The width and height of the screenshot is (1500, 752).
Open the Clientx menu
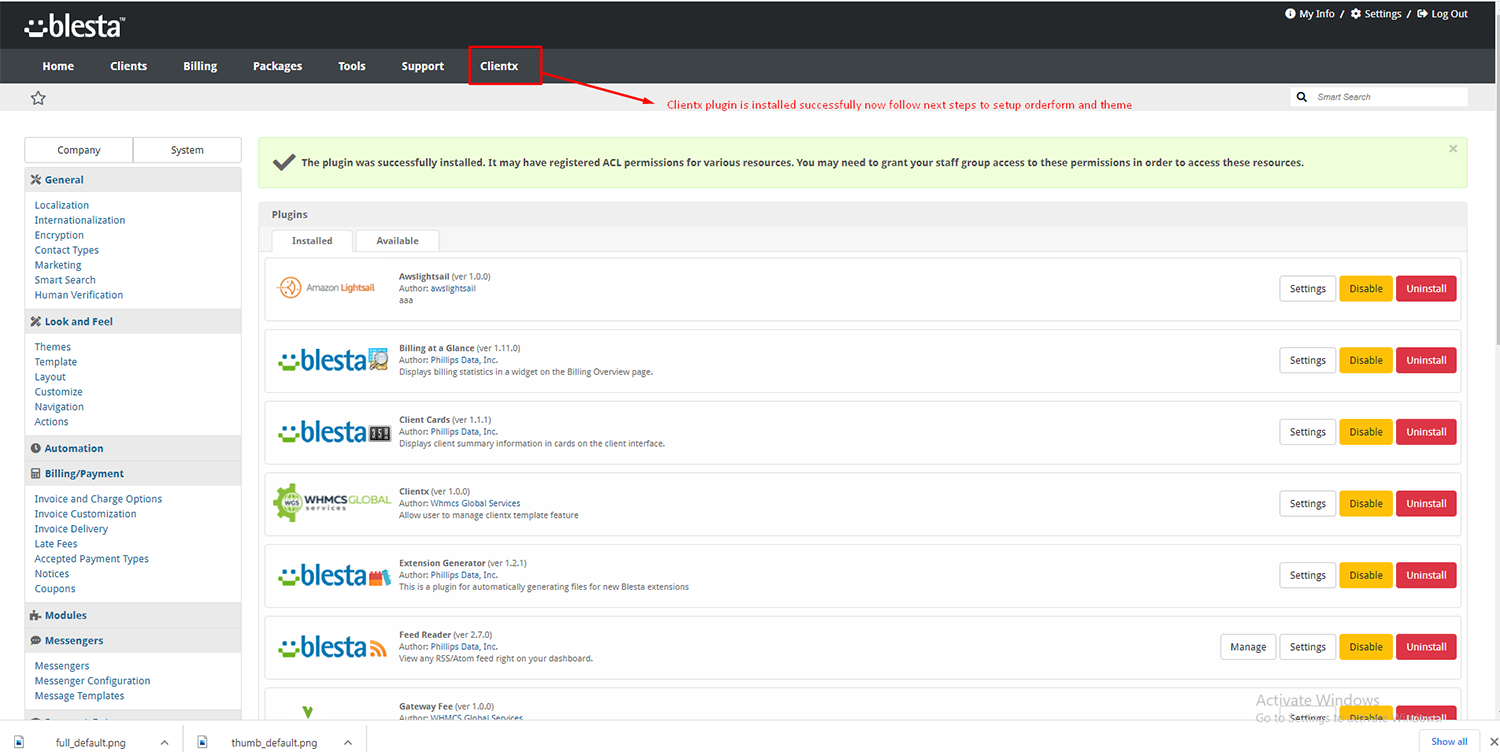(x=499, y=66)
